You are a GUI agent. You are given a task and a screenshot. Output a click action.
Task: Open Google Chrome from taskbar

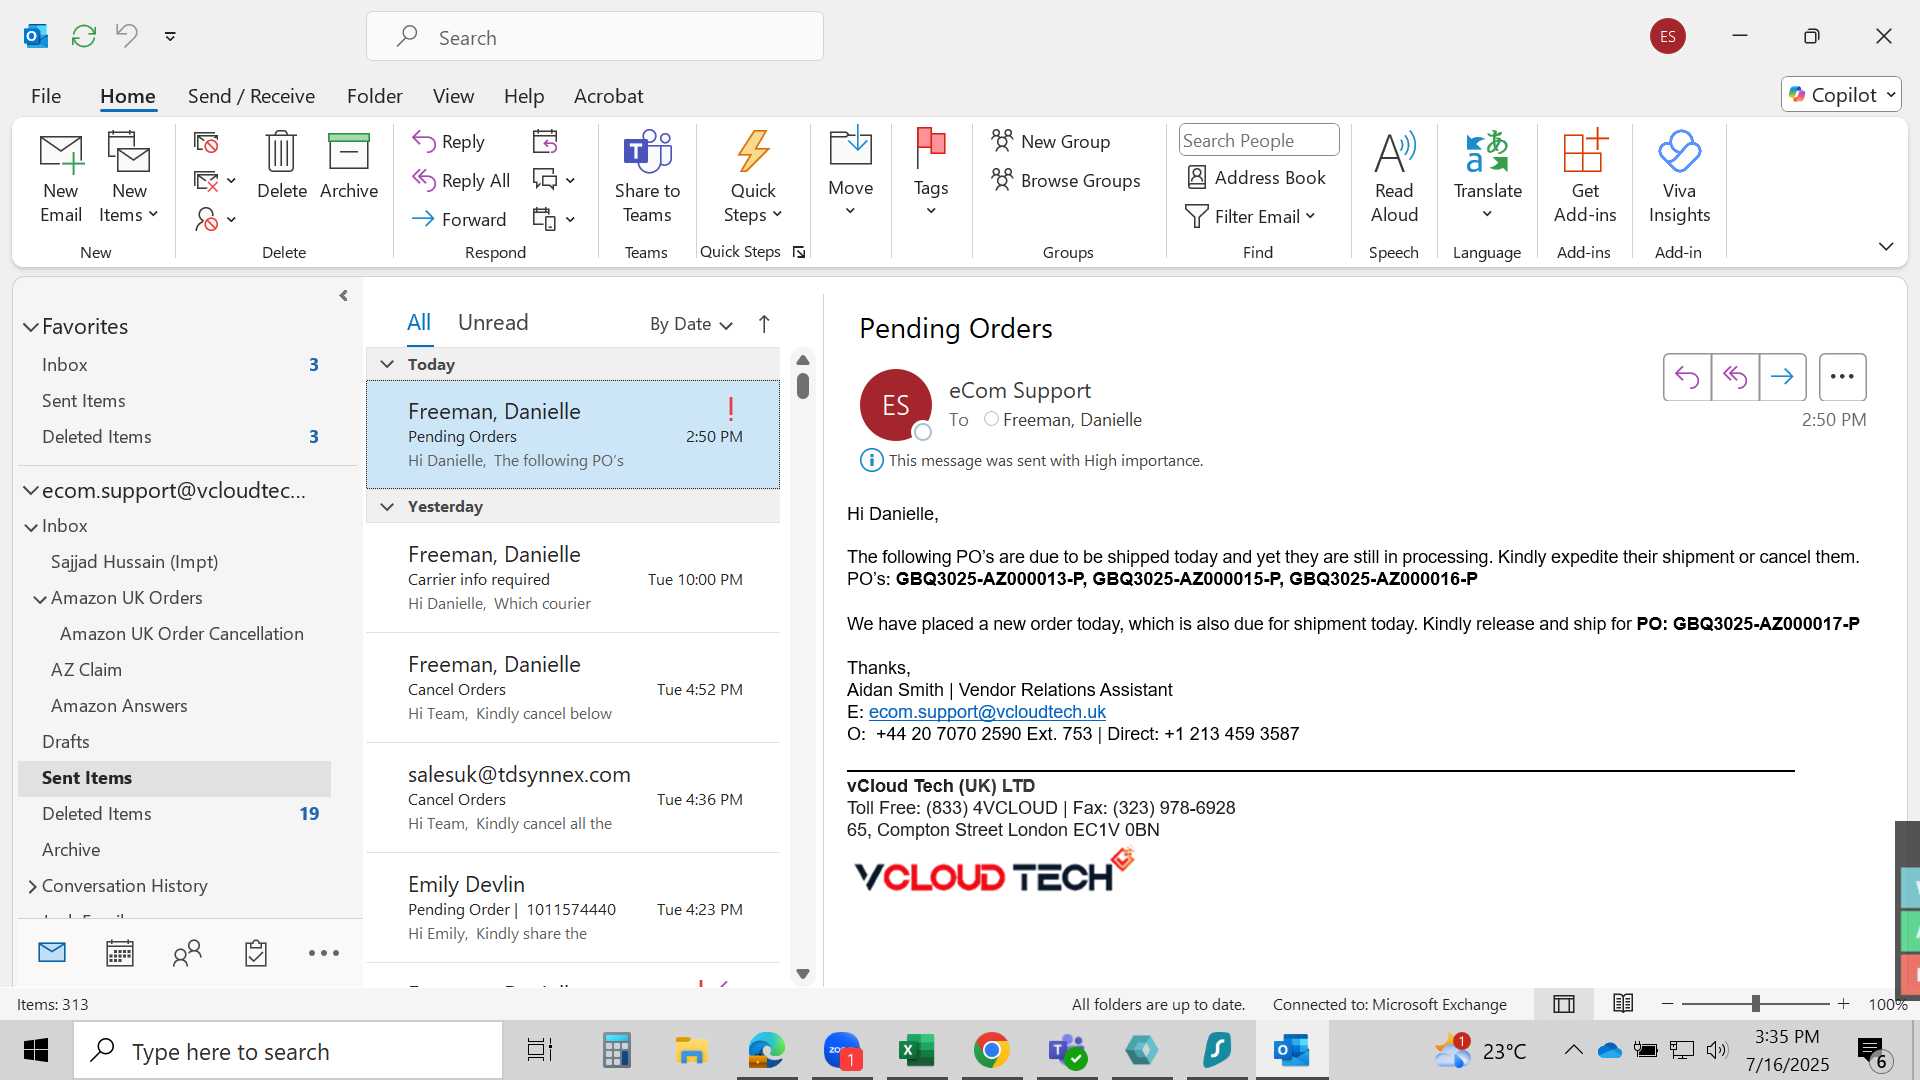tap(991, 1051)
